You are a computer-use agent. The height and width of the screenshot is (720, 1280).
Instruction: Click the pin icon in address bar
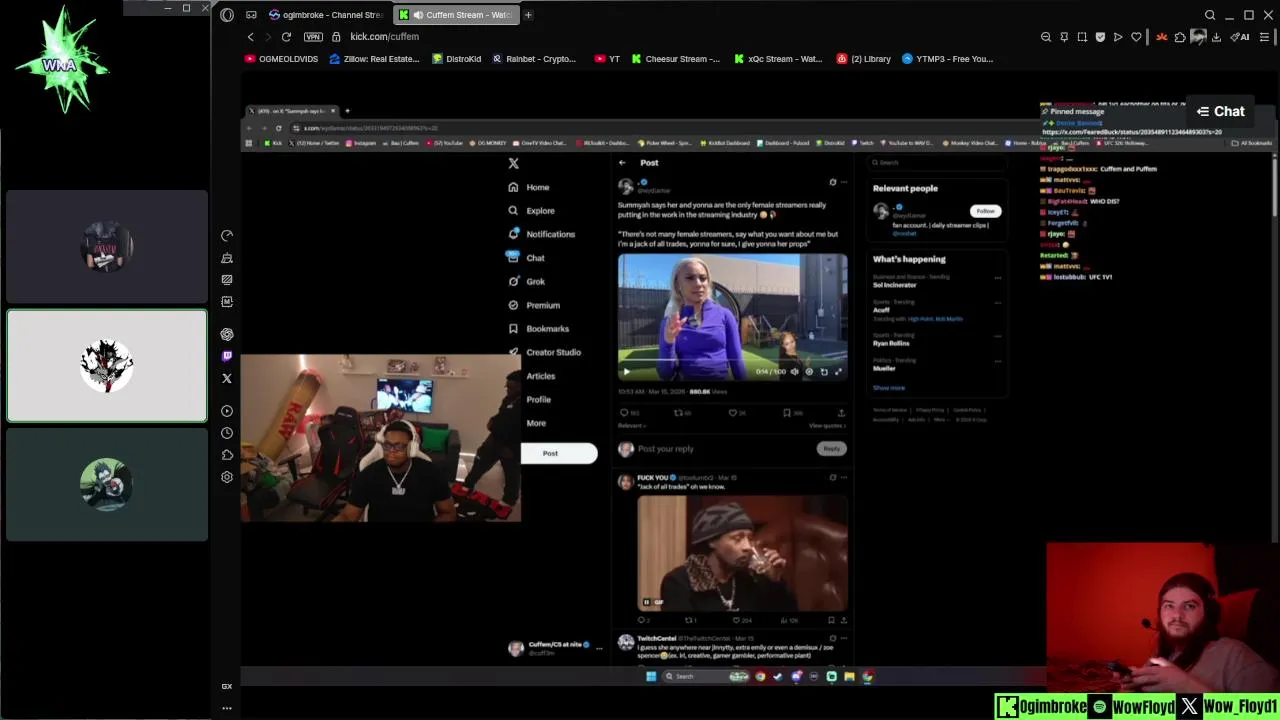tap(1064, 37)
